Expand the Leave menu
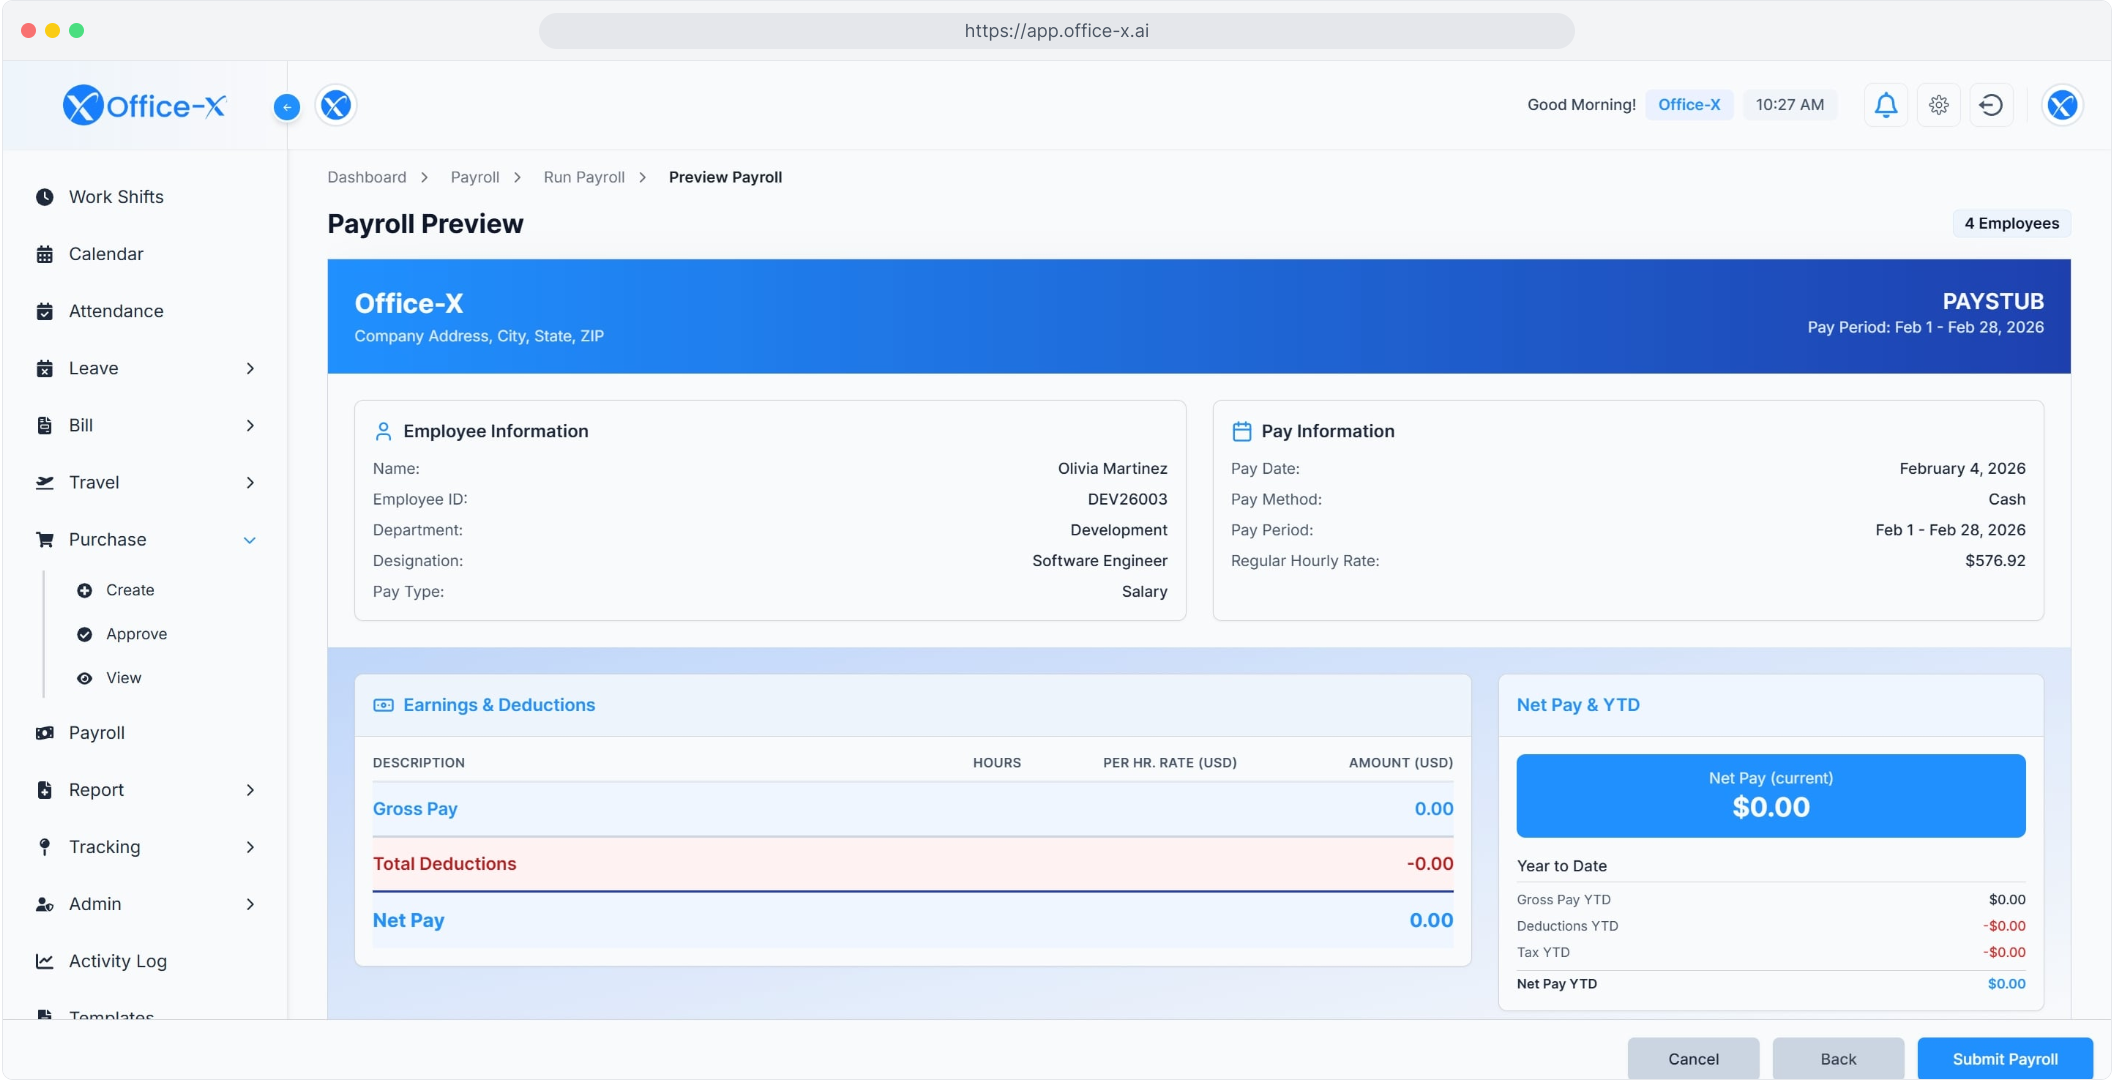The height and width of the screenshot is (1080, 2114). pyautogui.click(x=249, y=368)
